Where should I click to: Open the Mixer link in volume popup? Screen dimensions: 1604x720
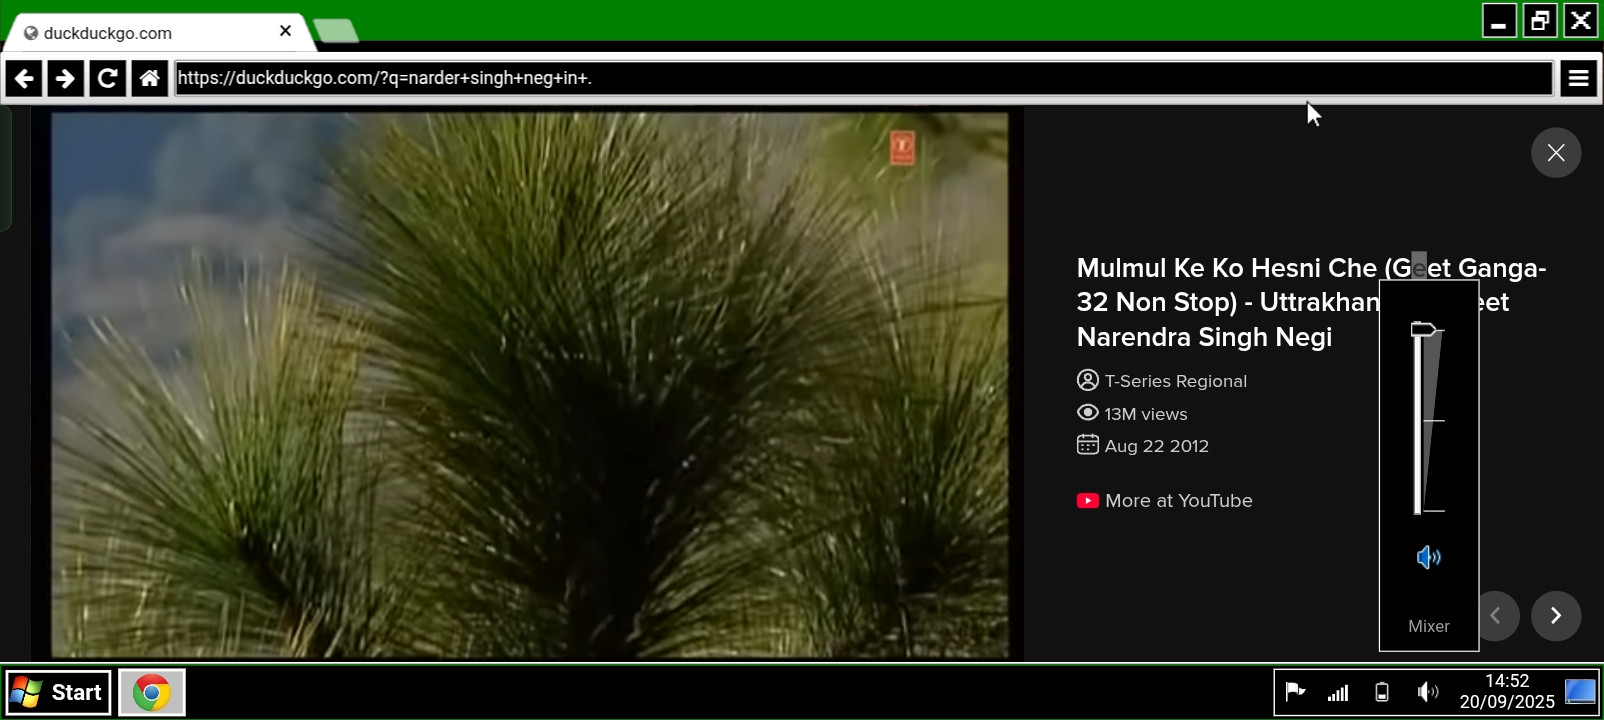(1428, 626)
